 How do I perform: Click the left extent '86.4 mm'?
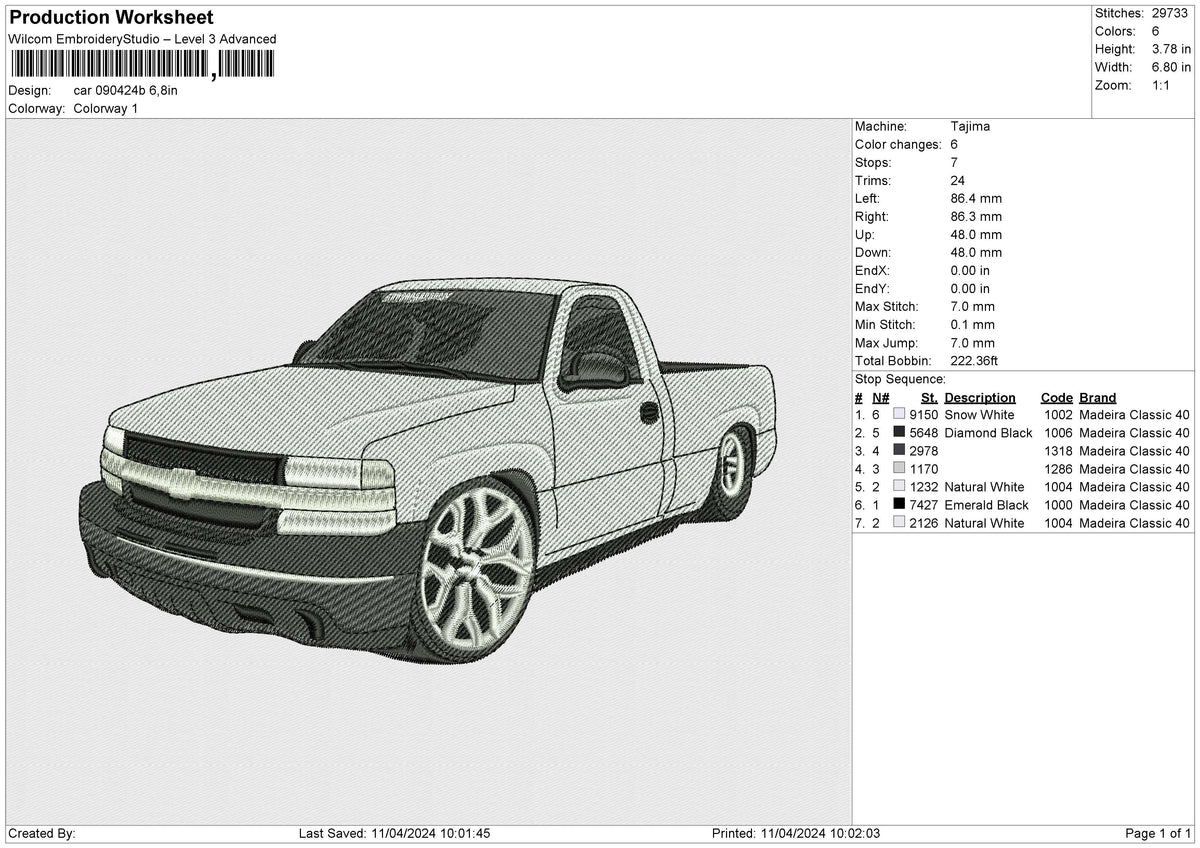click(x=976, y=198)
